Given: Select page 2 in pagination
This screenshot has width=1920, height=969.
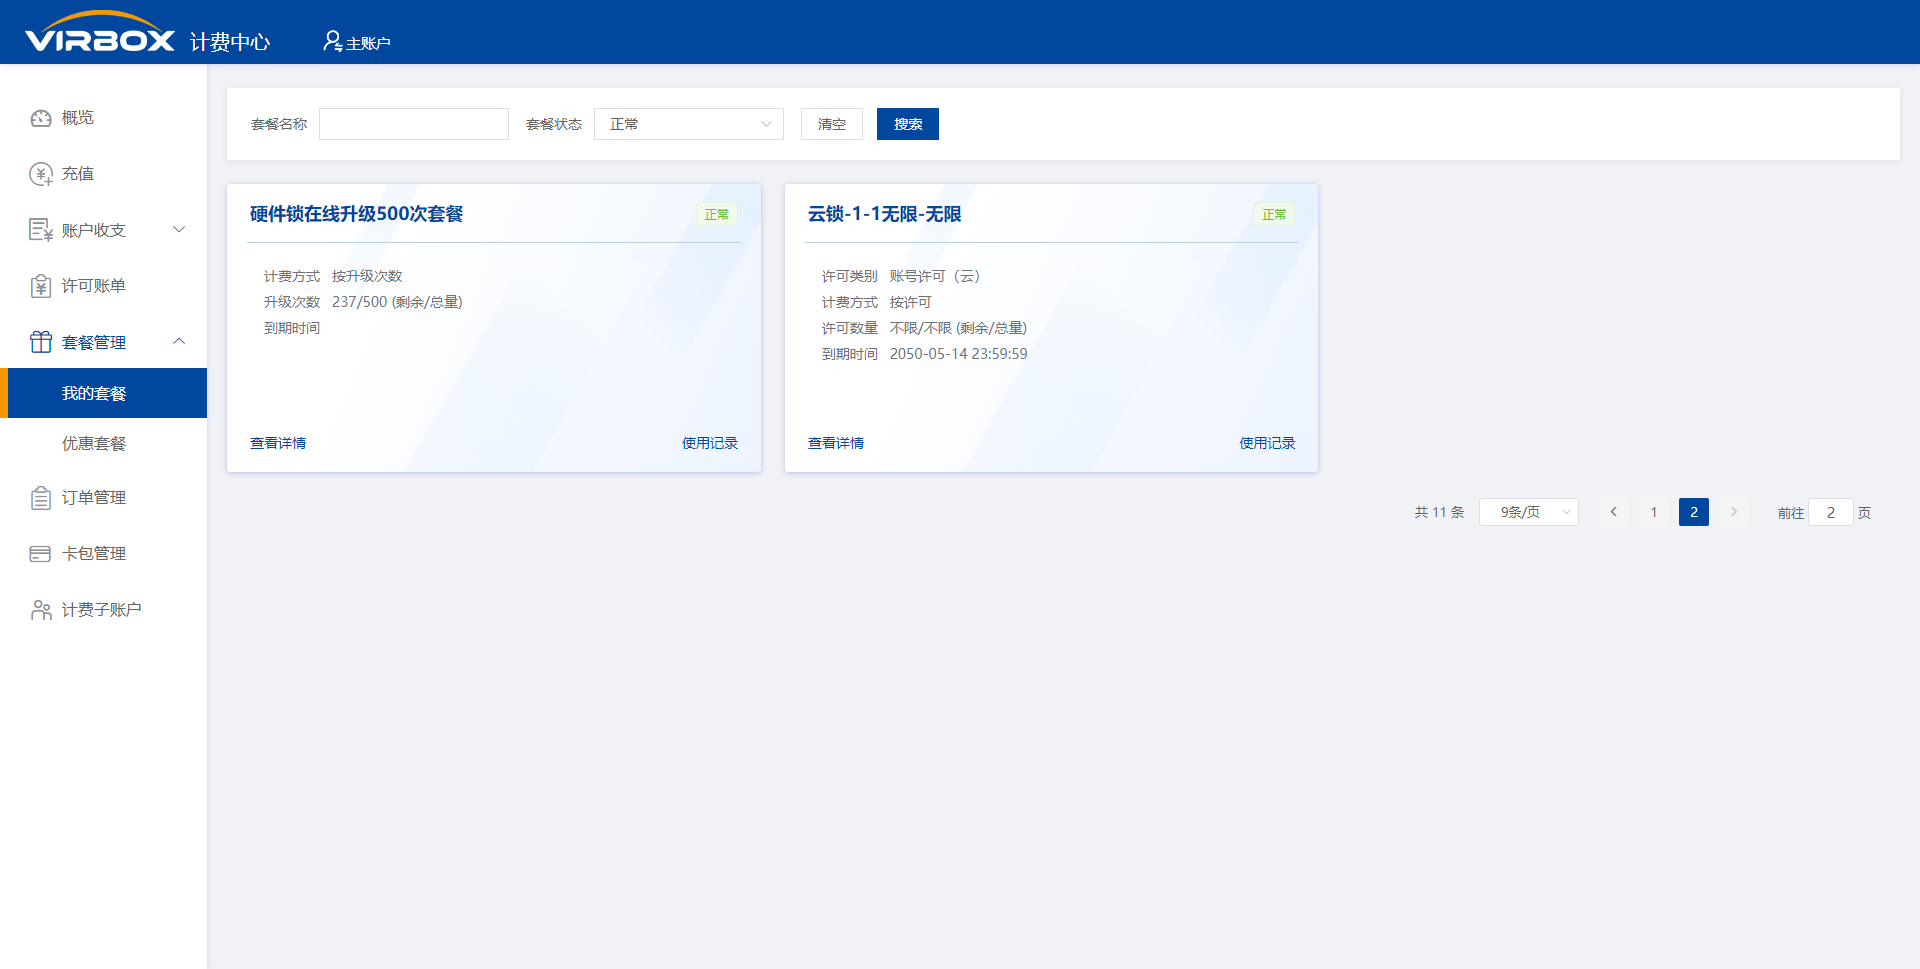Looking at the screenshot, I should point(1694,512).
